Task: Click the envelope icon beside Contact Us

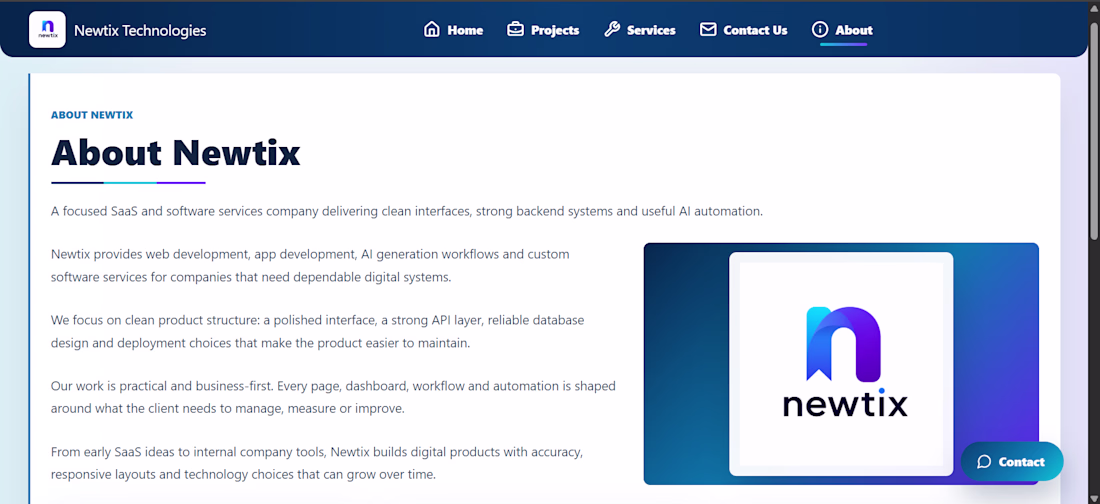Action: pos(709,29)
